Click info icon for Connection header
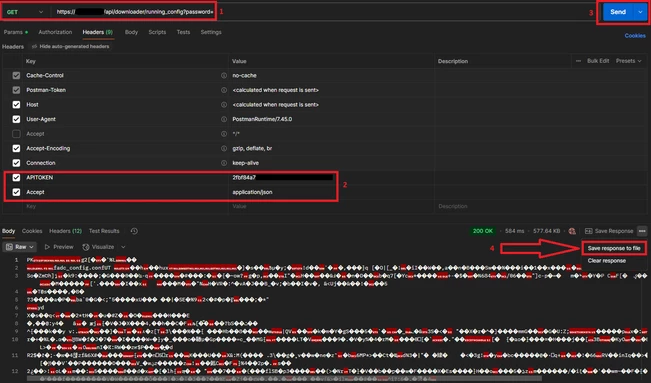 [x=224, y=163]
